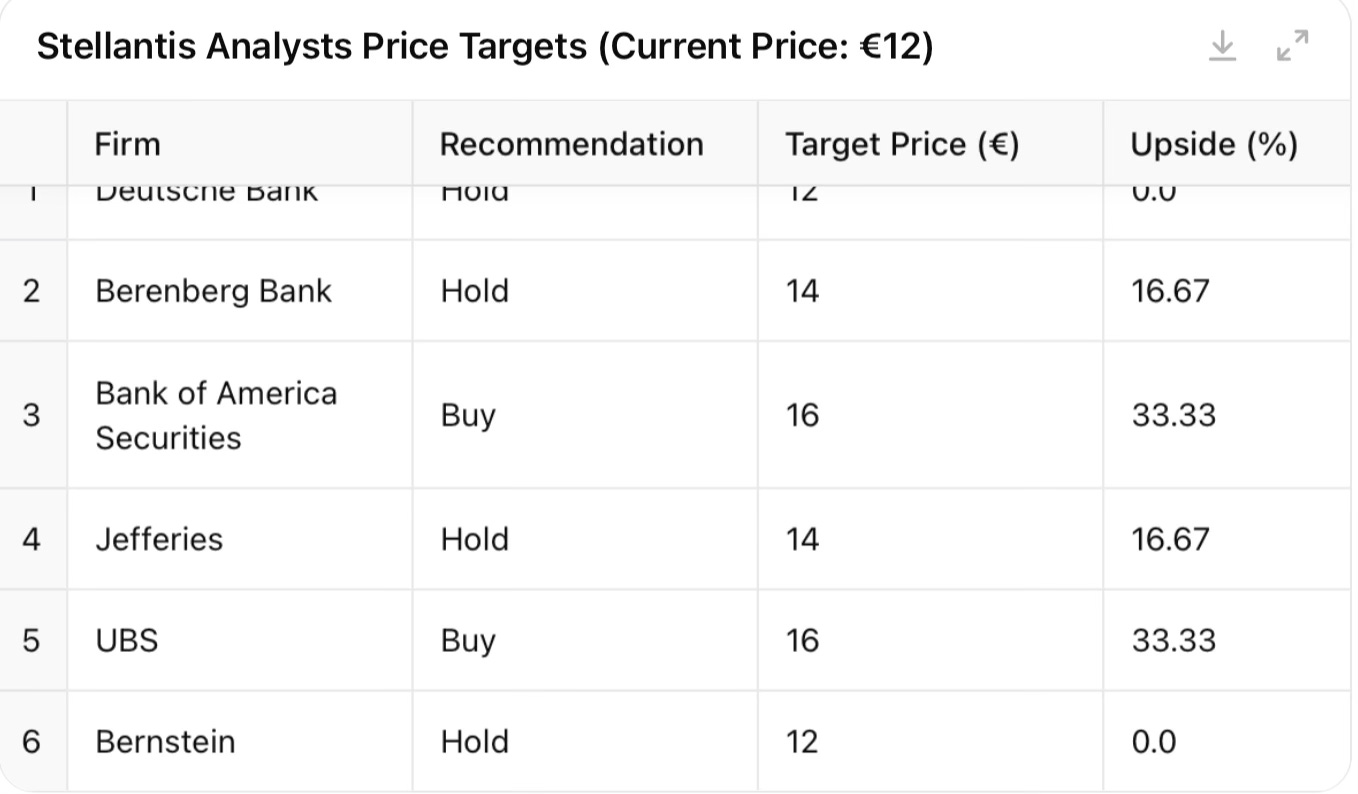Select the Berenberg Bank firm cell
The image size is (1358, 794).
213,291
